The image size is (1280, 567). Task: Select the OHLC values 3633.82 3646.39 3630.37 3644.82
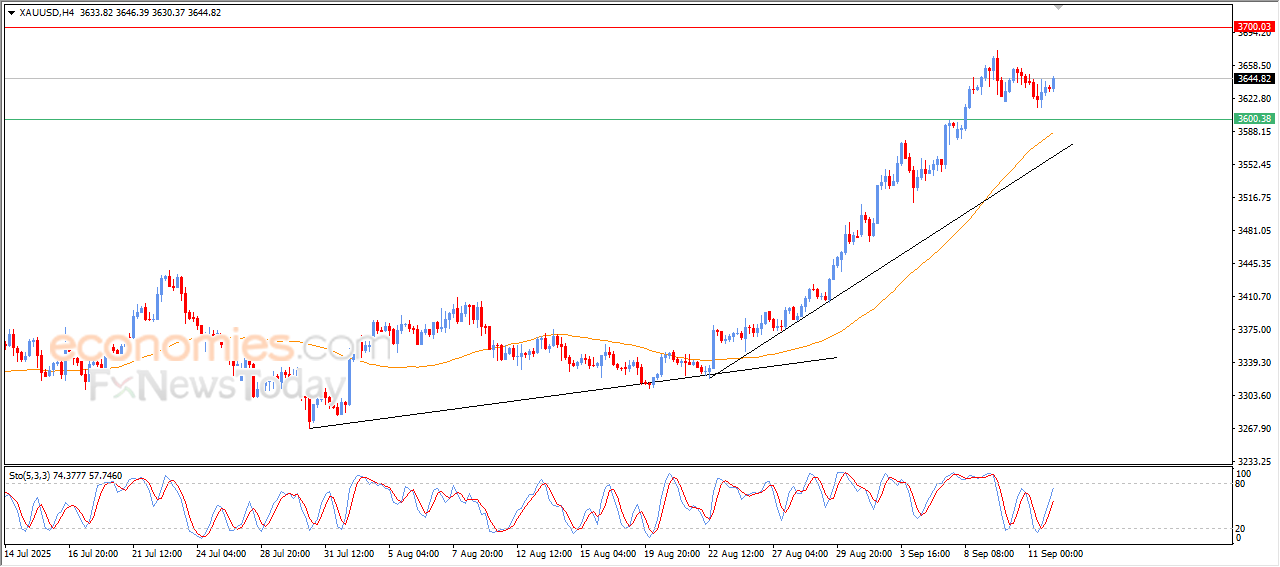151,13
